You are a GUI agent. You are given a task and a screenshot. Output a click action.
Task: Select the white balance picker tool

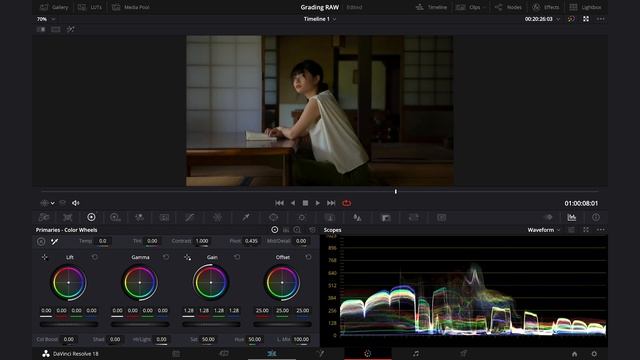coord(54,241)
